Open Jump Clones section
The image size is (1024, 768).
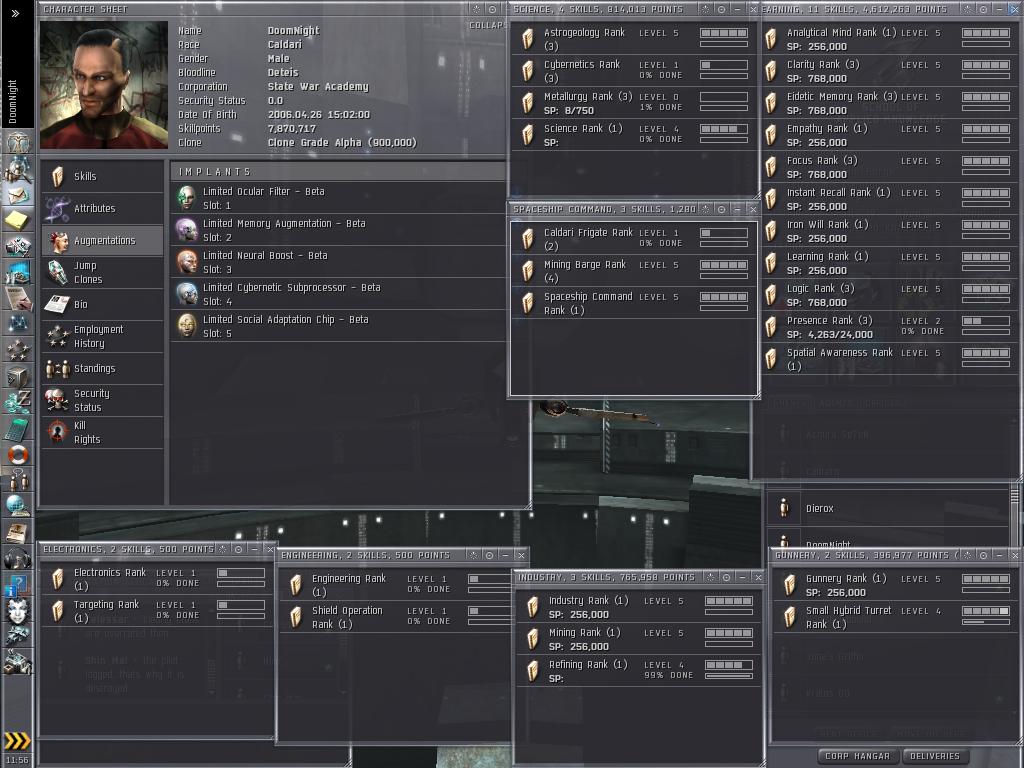[x=103, y=272]
